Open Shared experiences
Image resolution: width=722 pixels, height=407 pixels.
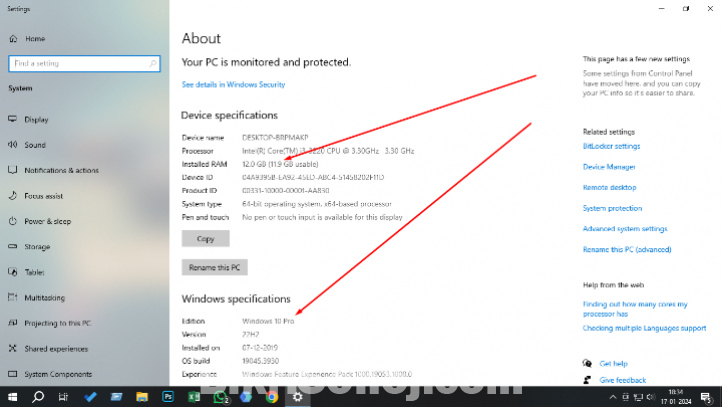[56, 349]
